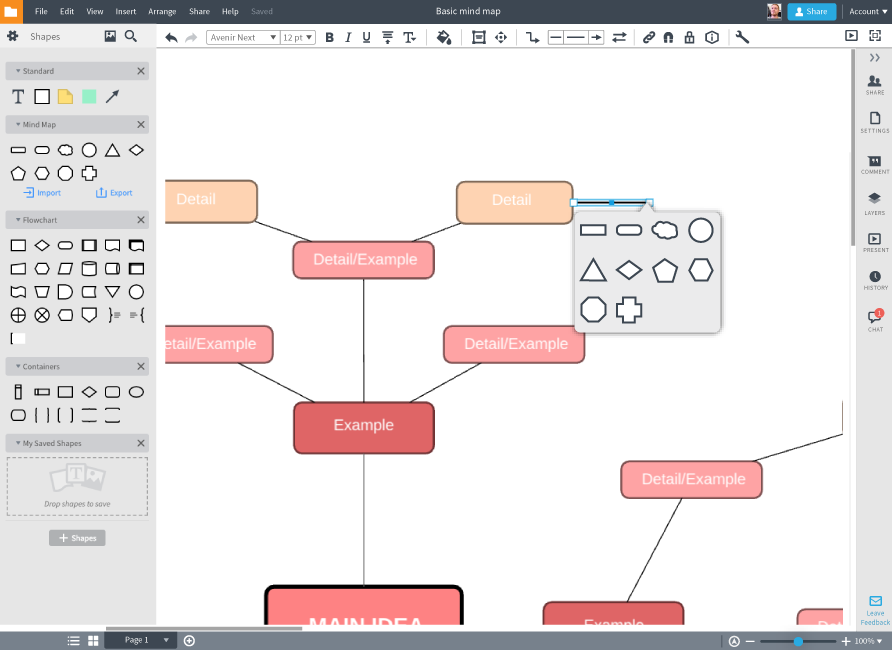Open the Chat panel with notification

pos(874,319)
